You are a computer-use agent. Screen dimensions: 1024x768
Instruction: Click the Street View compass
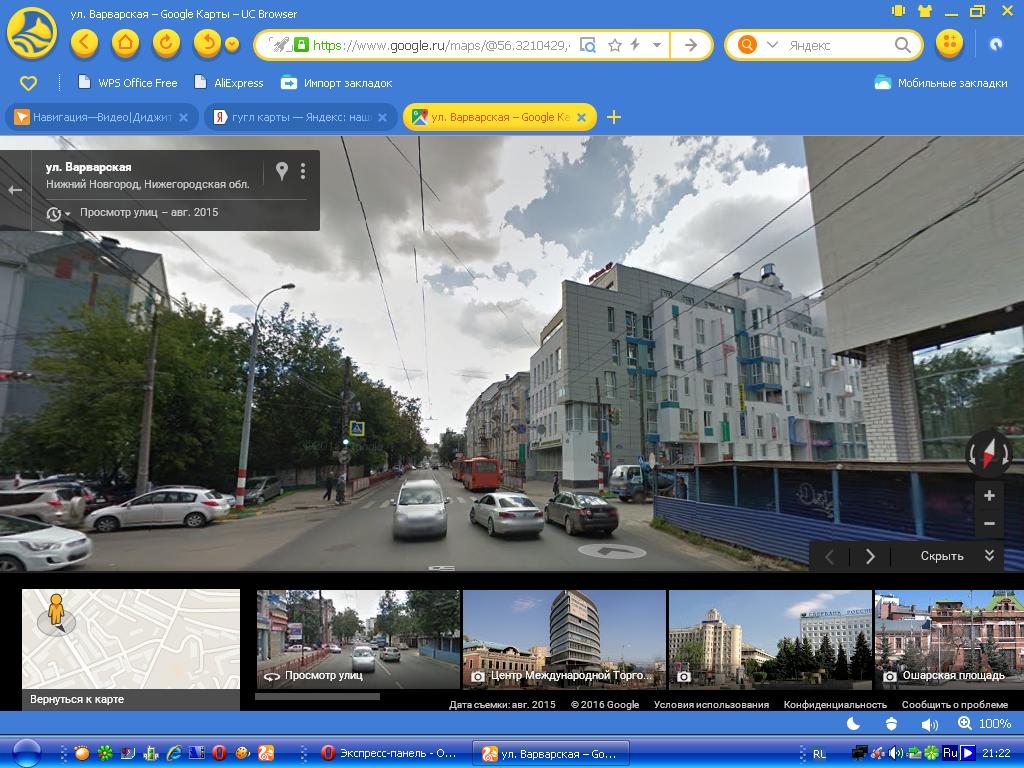989,453
